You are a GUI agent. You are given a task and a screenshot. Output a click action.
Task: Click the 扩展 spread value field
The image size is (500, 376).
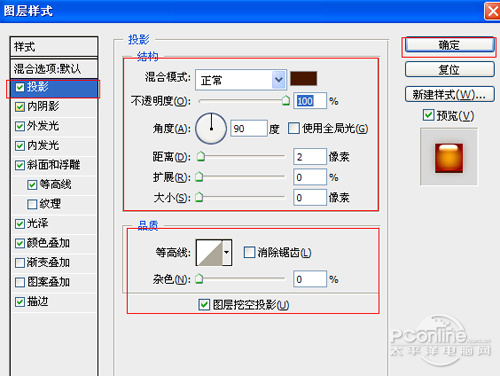(310, 177)
